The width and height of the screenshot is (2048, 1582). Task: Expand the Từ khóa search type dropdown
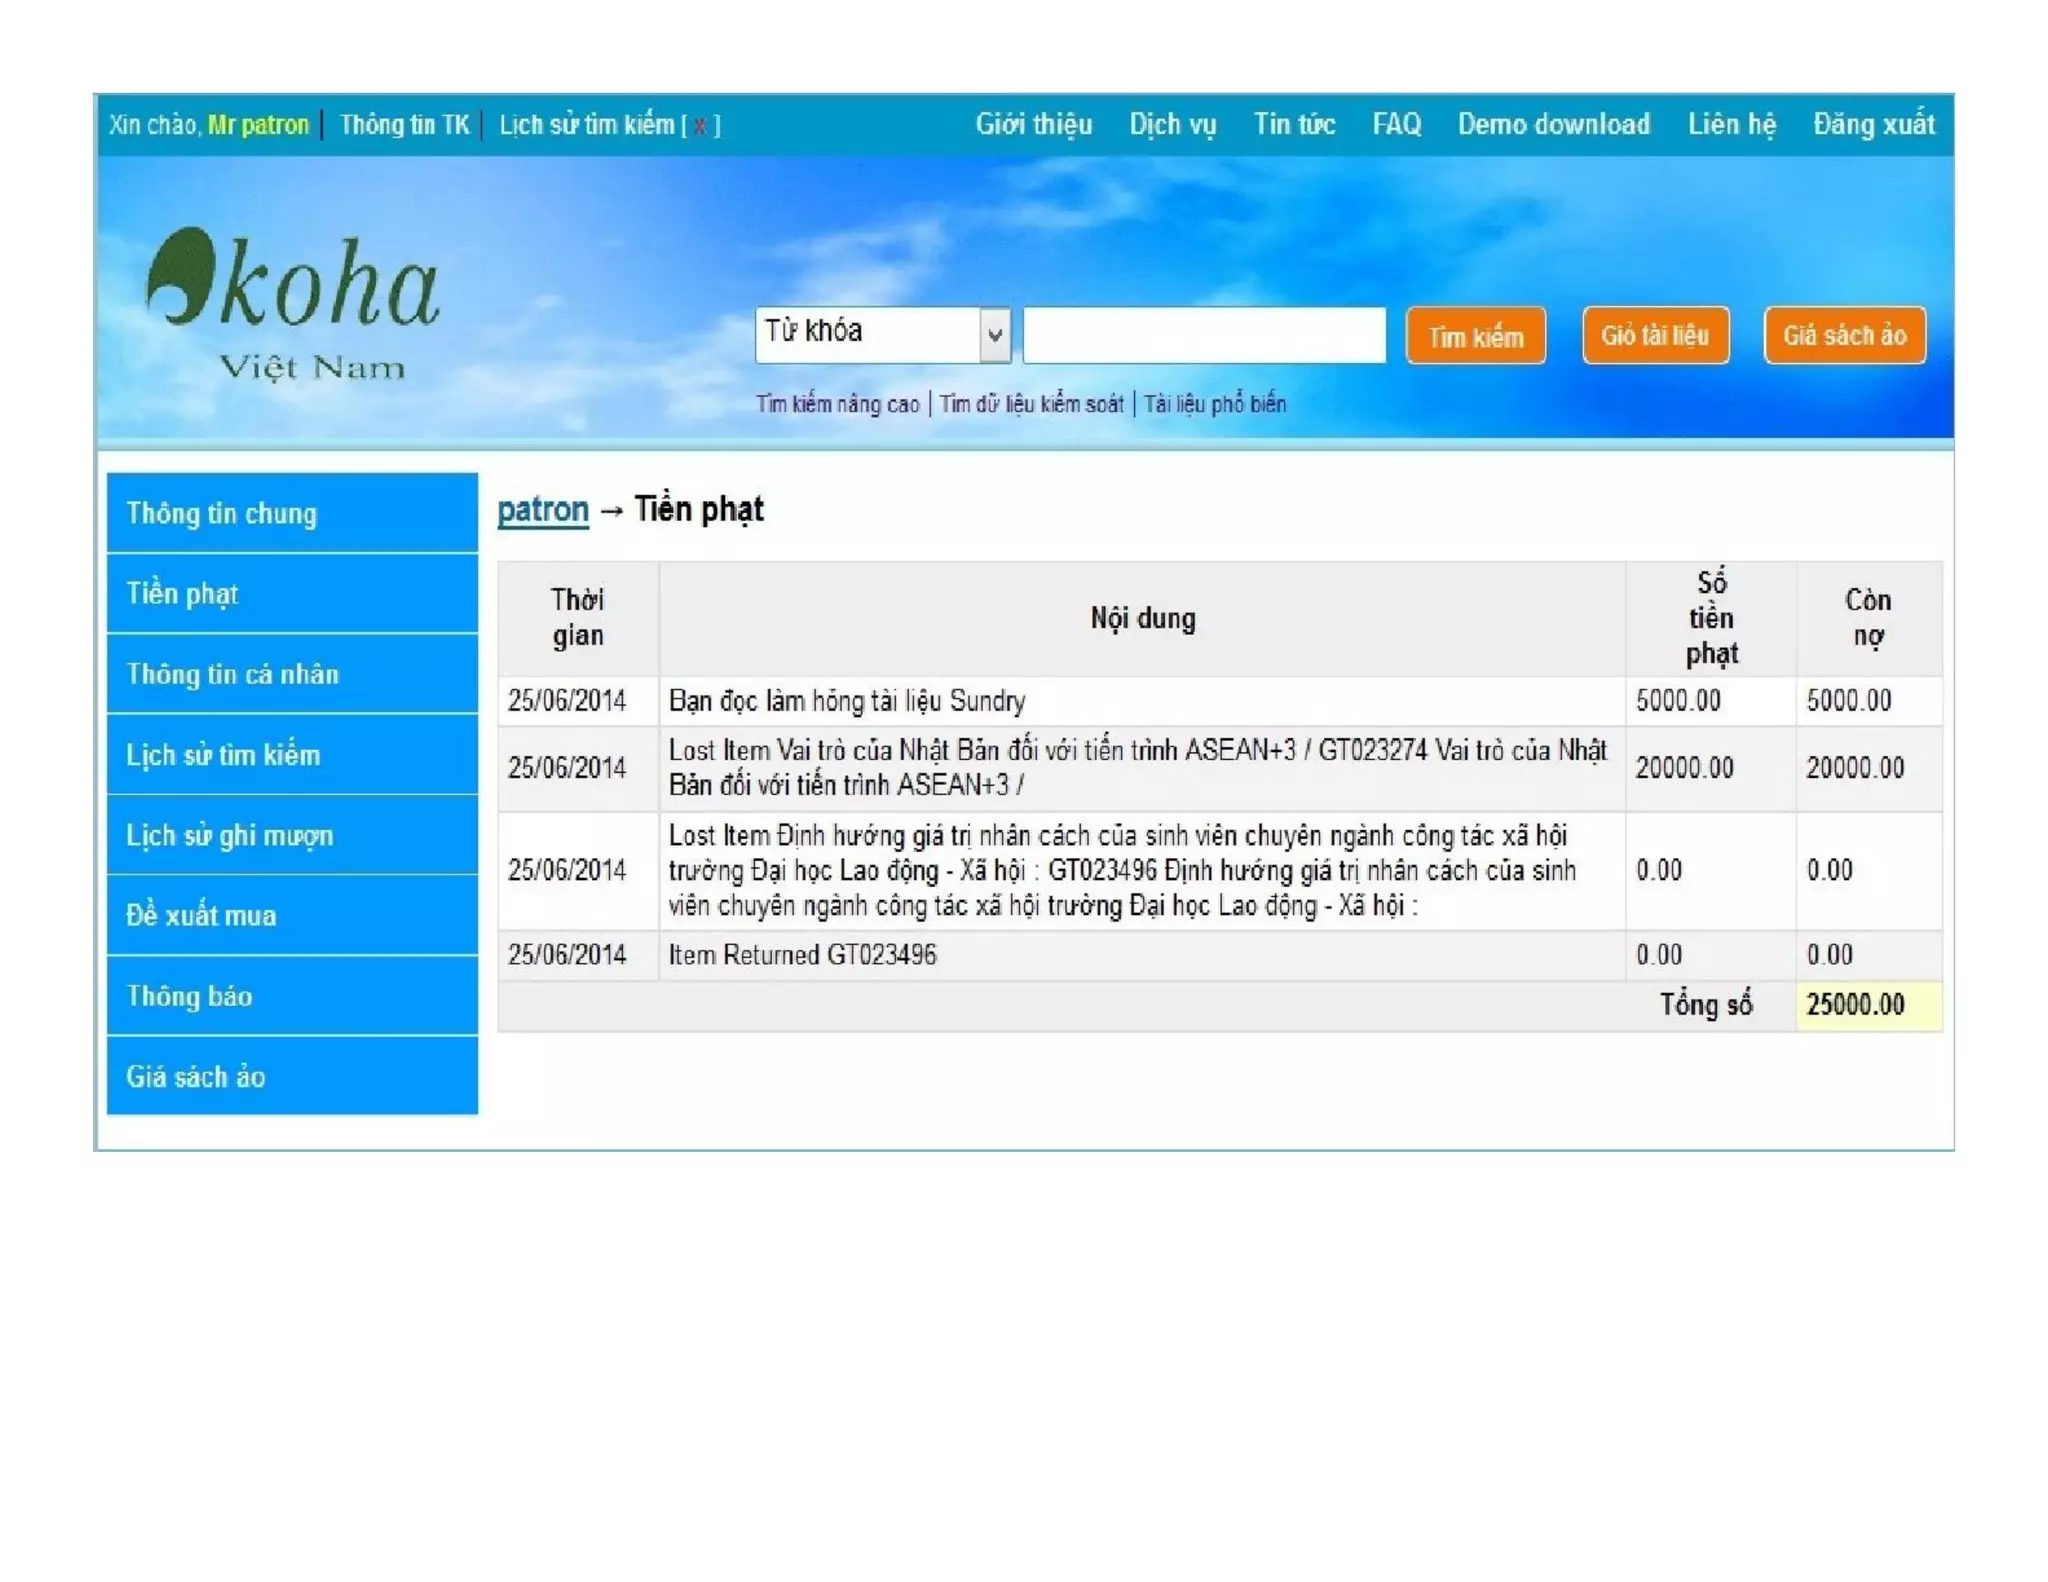pyautogui.click(x=993, y=335)
